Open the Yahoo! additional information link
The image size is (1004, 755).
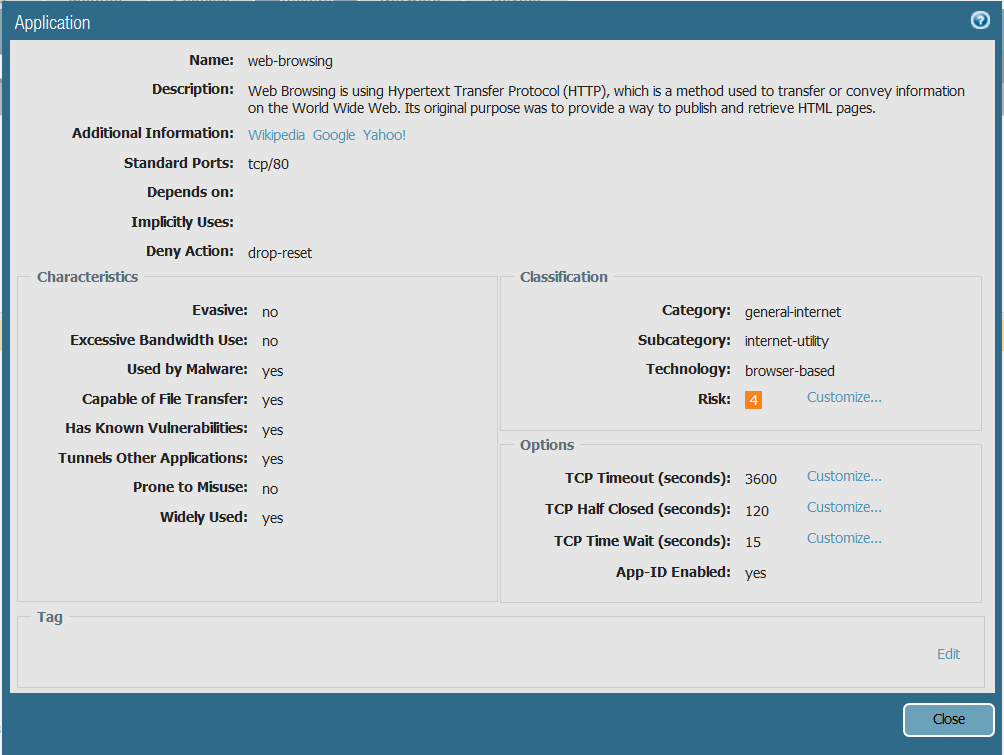384,135
